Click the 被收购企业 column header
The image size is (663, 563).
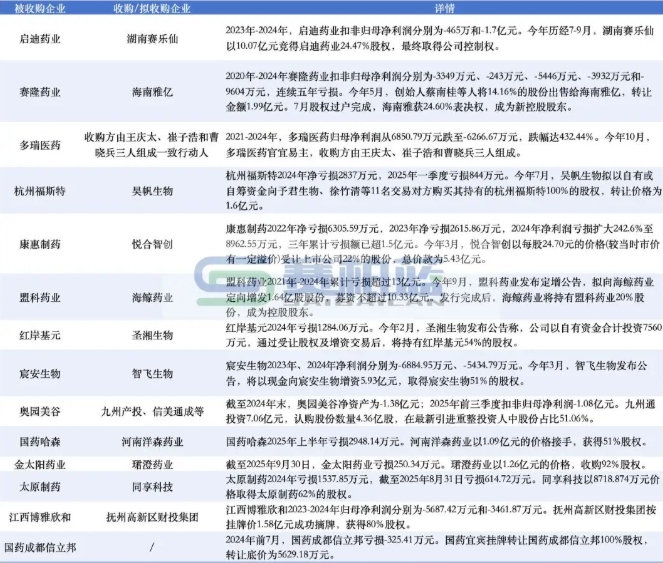(40, 8)
